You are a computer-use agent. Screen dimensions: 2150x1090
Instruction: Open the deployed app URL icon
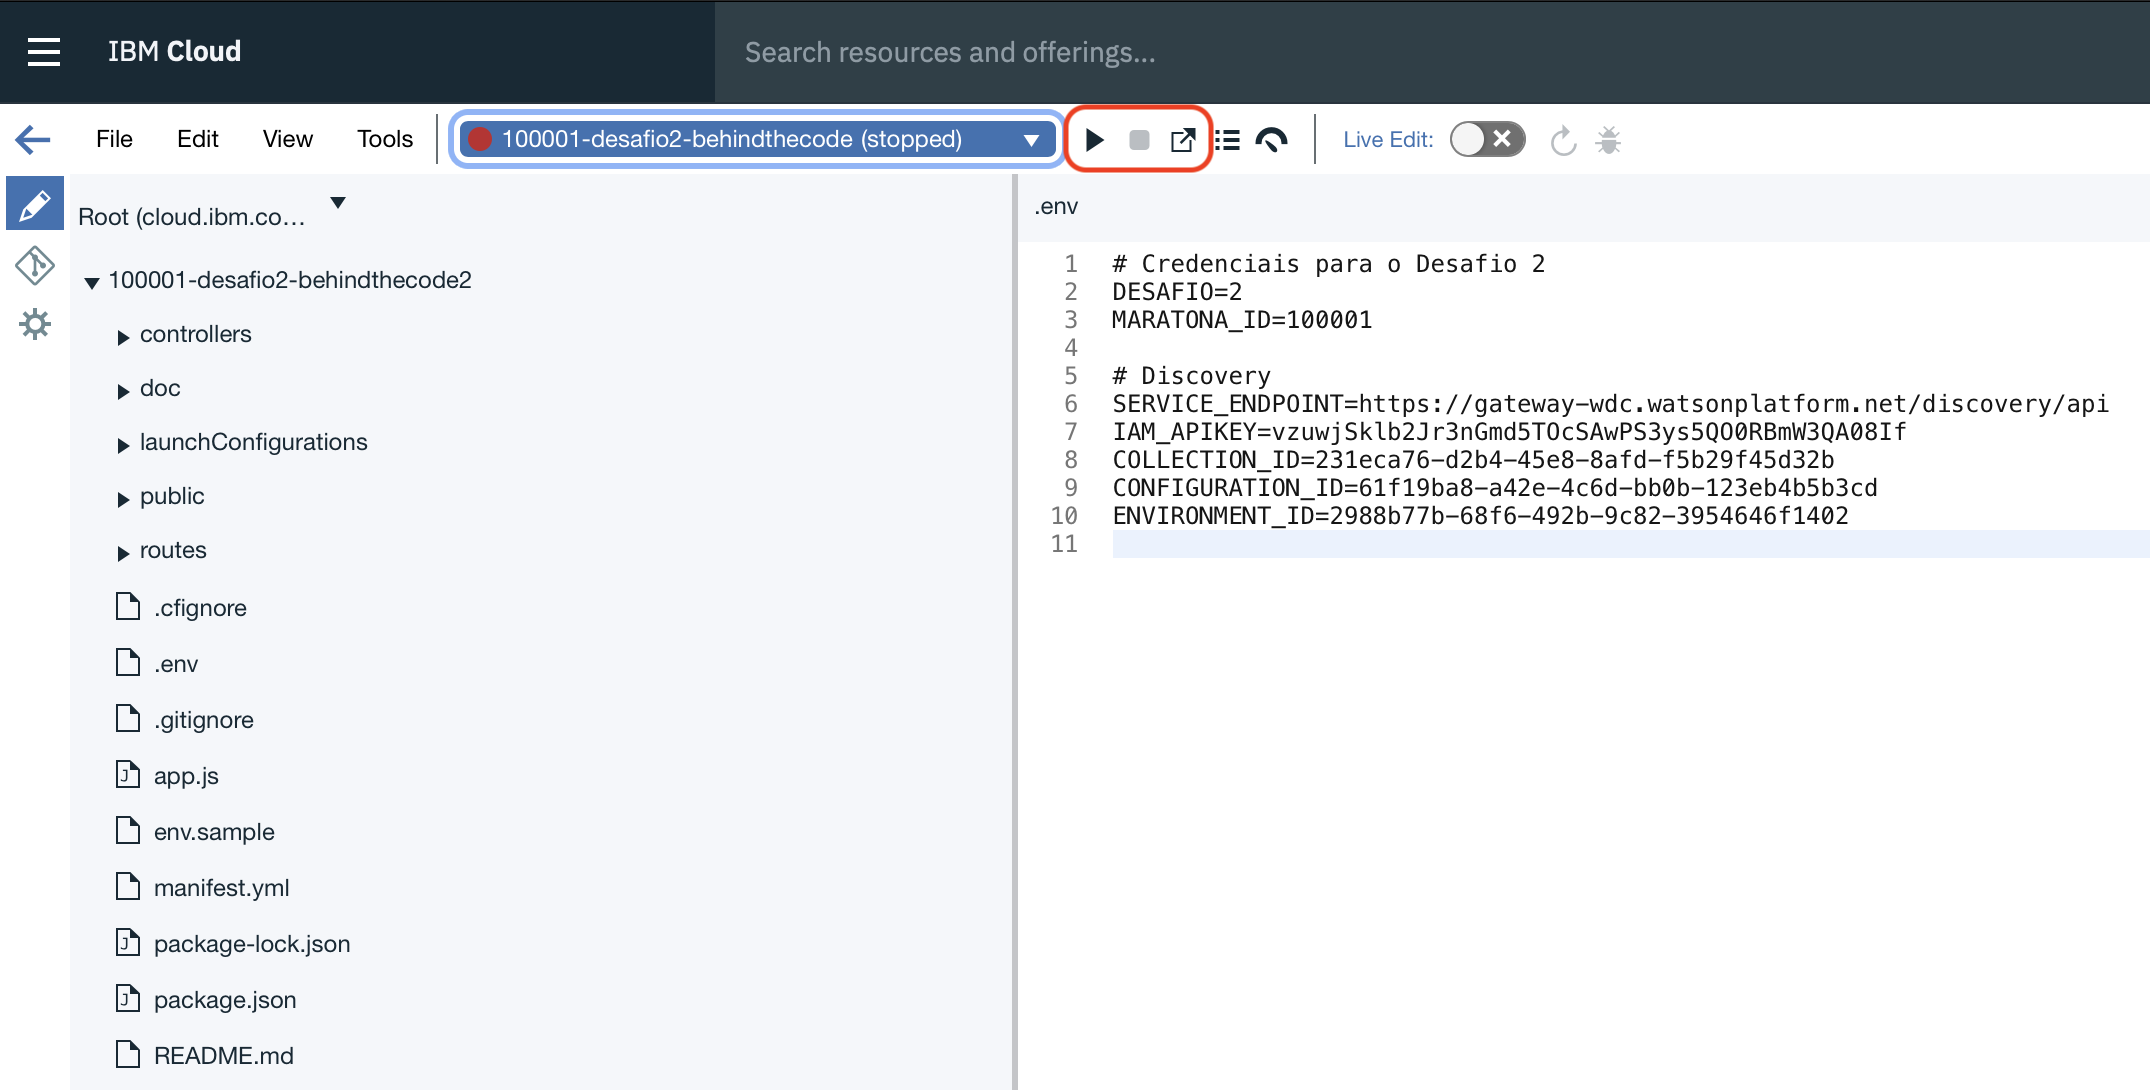pyautogui.click(x=1183, y=140)
